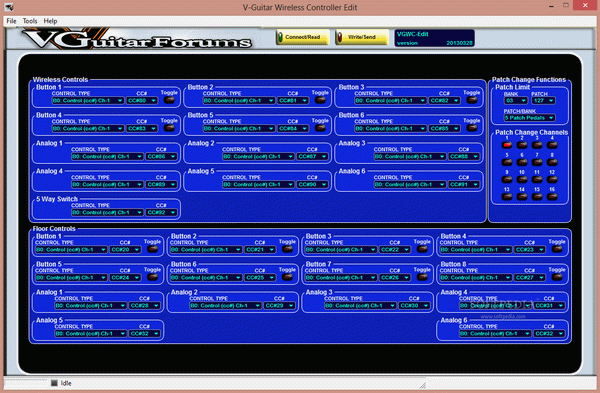Expand the 5 Patch Pedals dropdown
This screenshot has height=393, width=600.
(529, 118)
